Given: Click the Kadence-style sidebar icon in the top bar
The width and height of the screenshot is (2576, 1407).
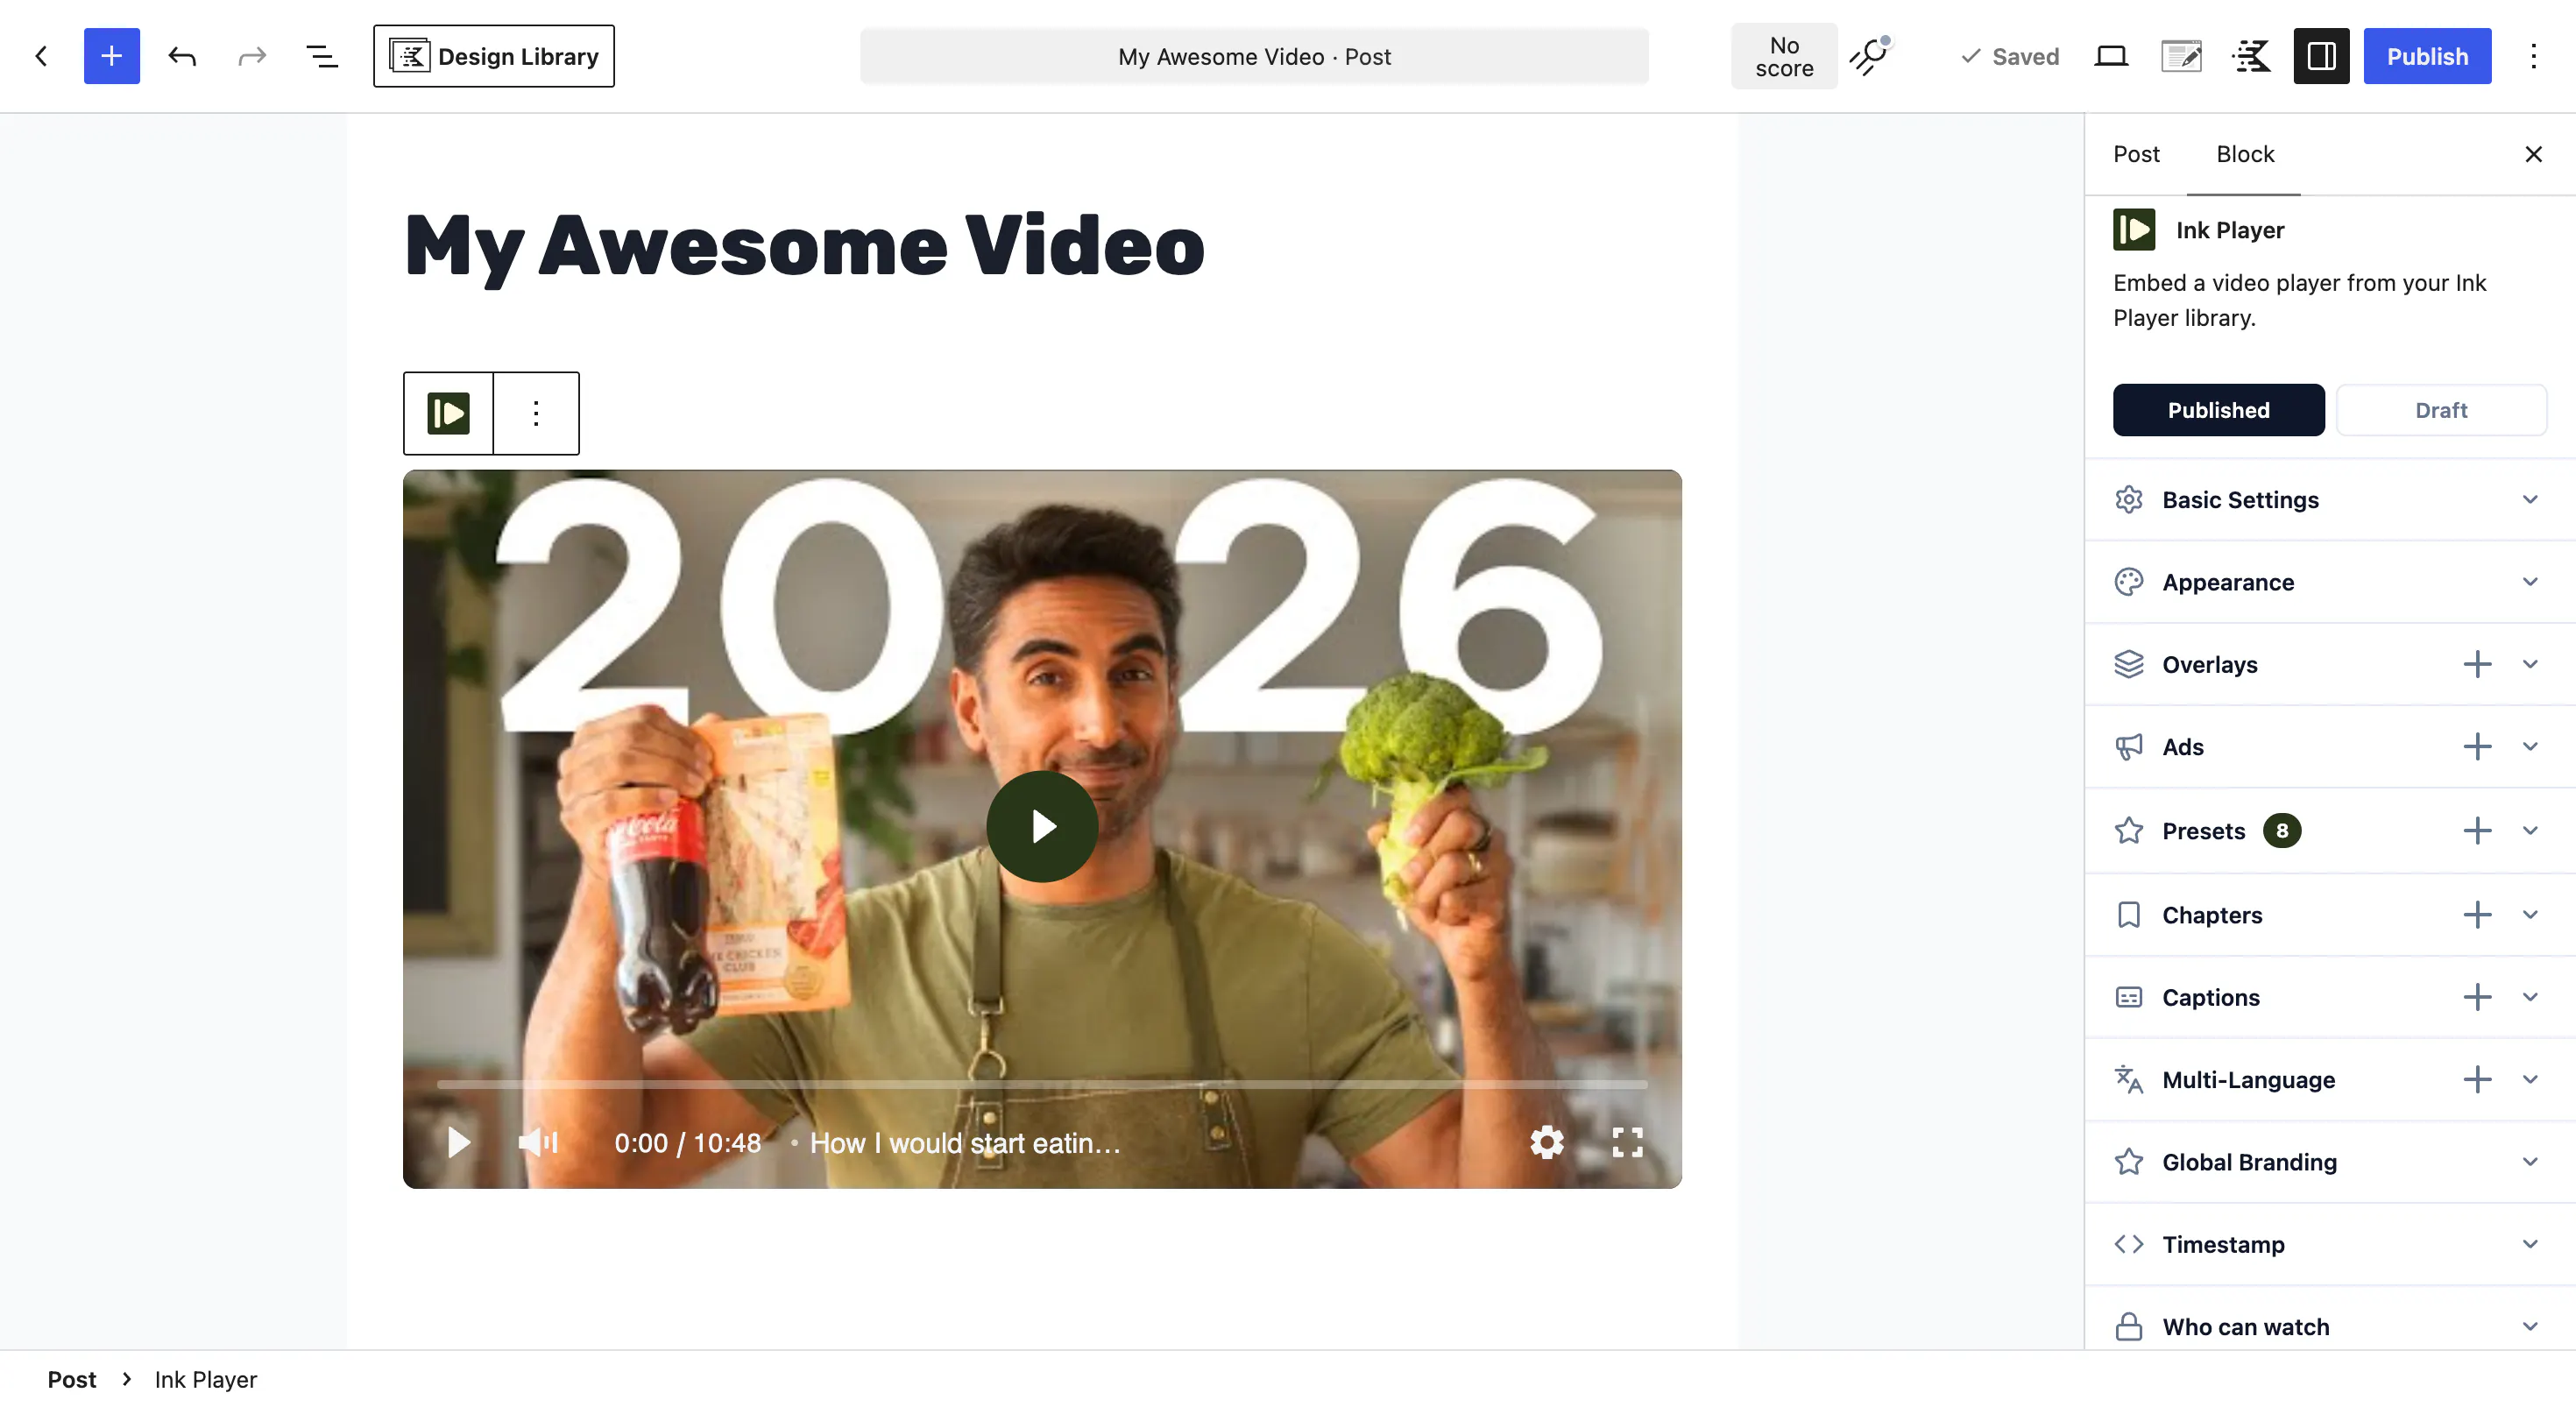Looking at the screenshot, I should coord(2251,56).
